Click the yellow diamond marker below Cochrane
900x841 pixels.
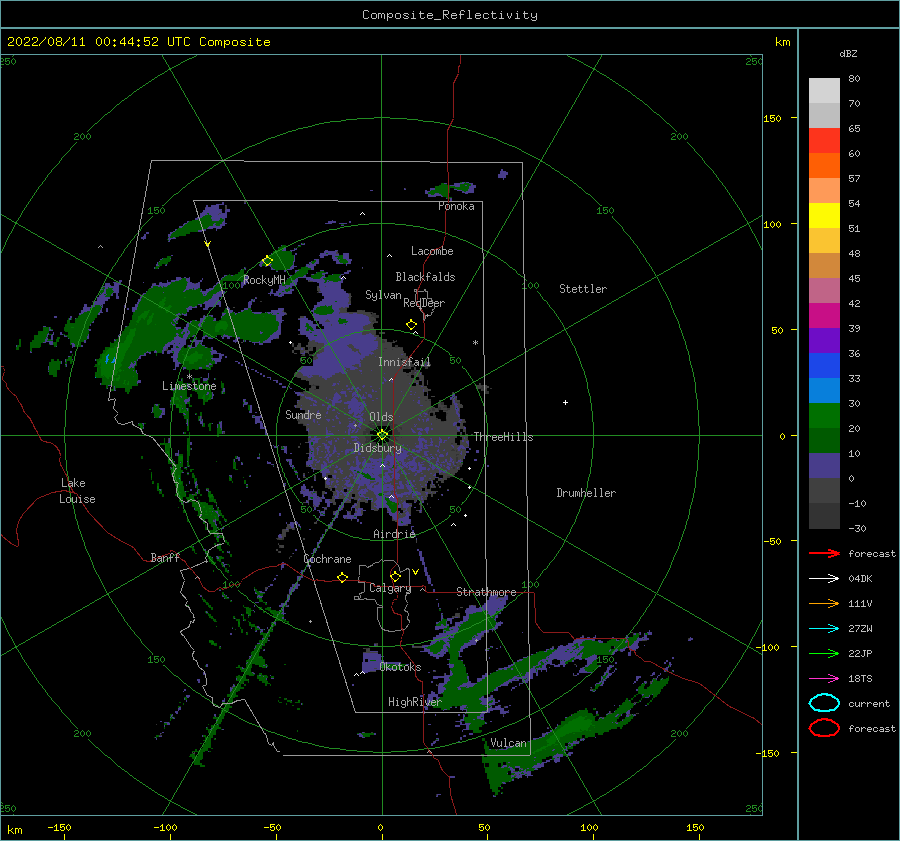[x=342, y=577]
